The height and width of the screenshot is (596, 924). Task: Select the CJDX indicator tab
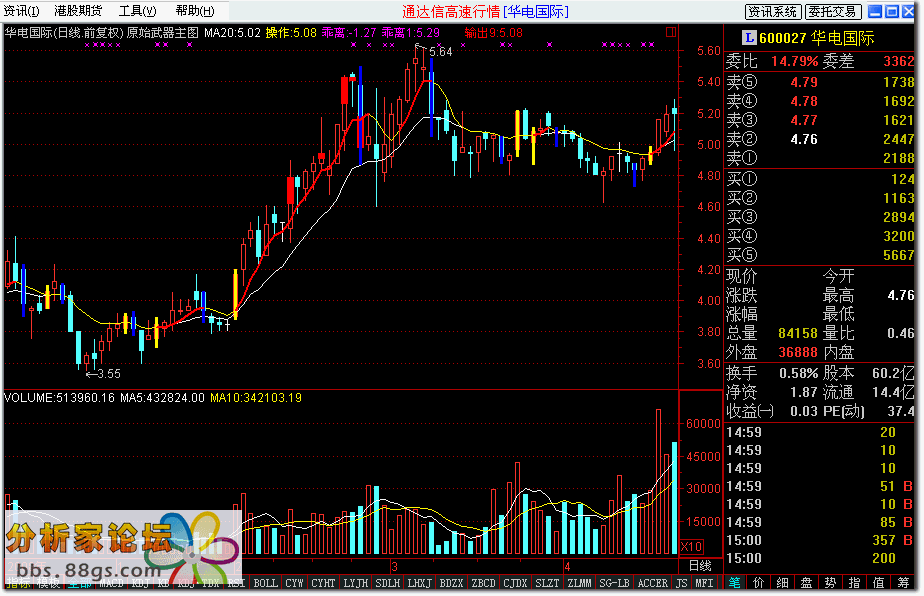[x=515, y=583]
